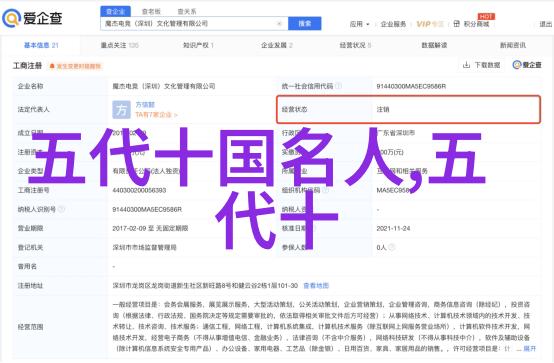Click the 积分商城 shop icon
The width and height of the screenshot is (554, 363).
coord(457,24)
